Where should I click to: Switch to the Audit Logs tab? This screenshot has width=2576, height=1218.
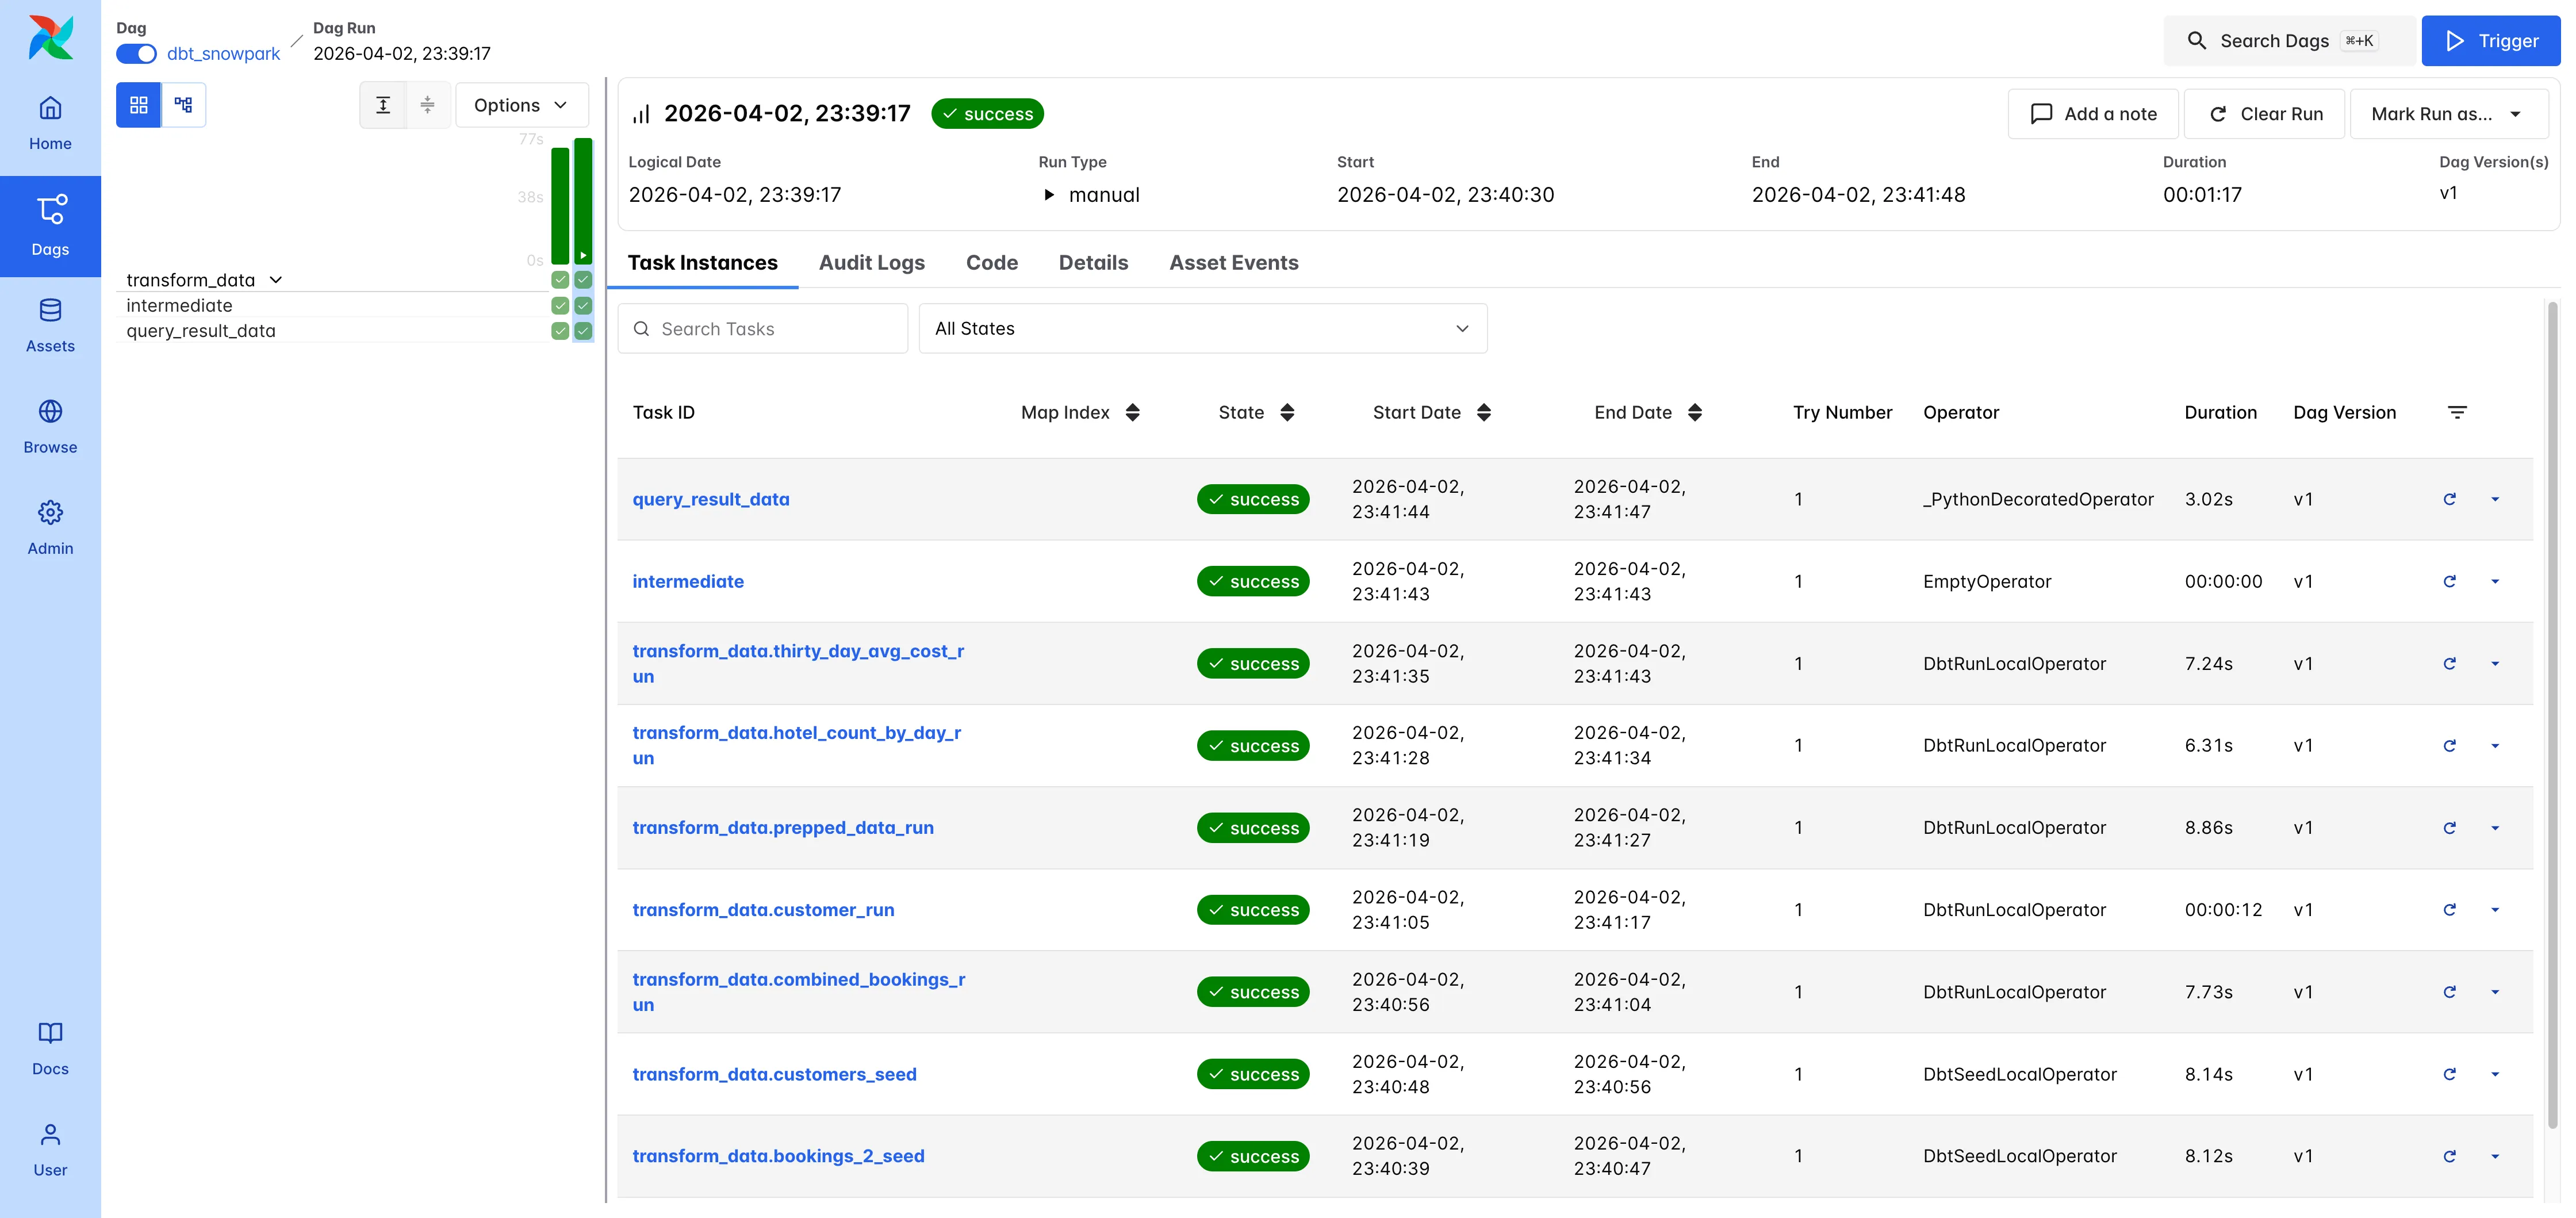(871, 263)
